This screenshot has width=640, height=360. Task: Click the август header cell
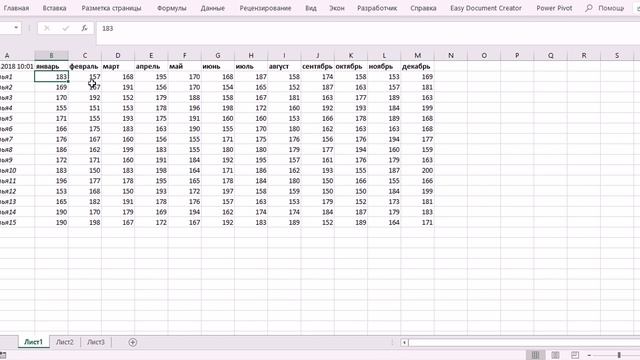pyautogui.click(x=284, y=66)
